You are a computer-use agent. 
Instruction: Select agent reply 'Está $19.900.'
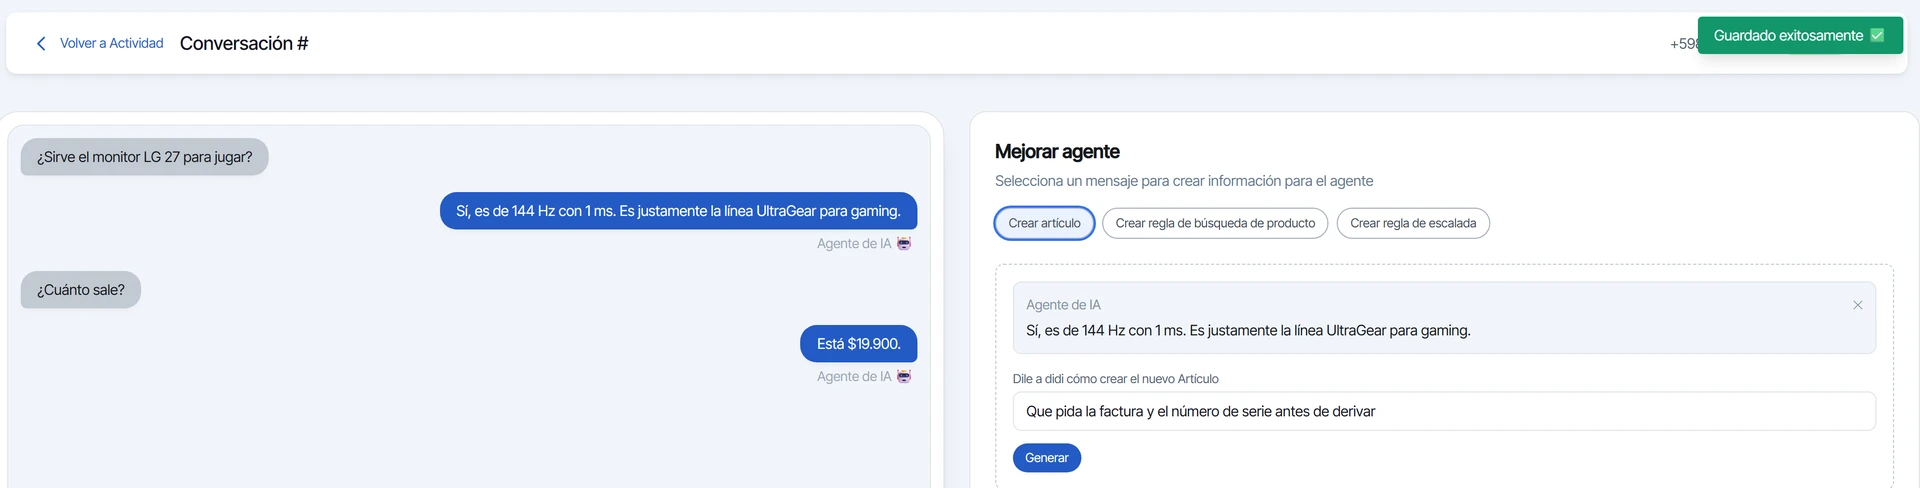858,343
